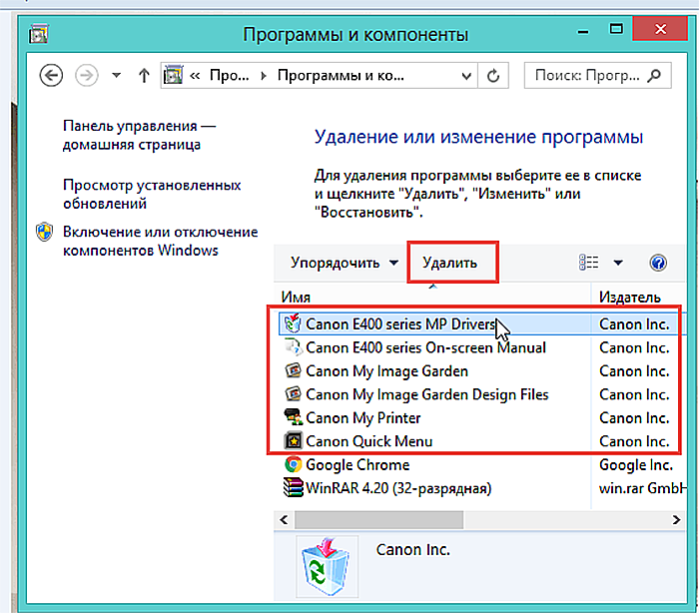Viewport: 699px width, 613px height.
Task: Click the Google Chrome icon
Action: (x=293, y=465)
